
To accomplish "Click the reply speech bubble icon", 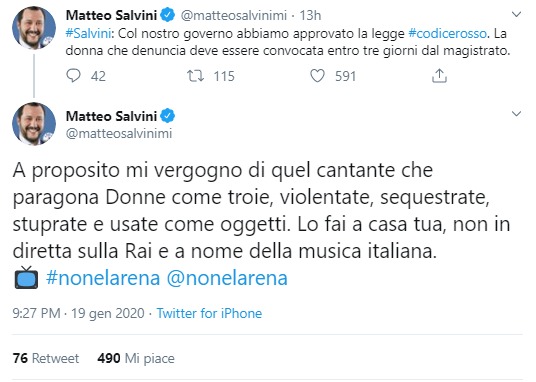I will click(73, 76).
